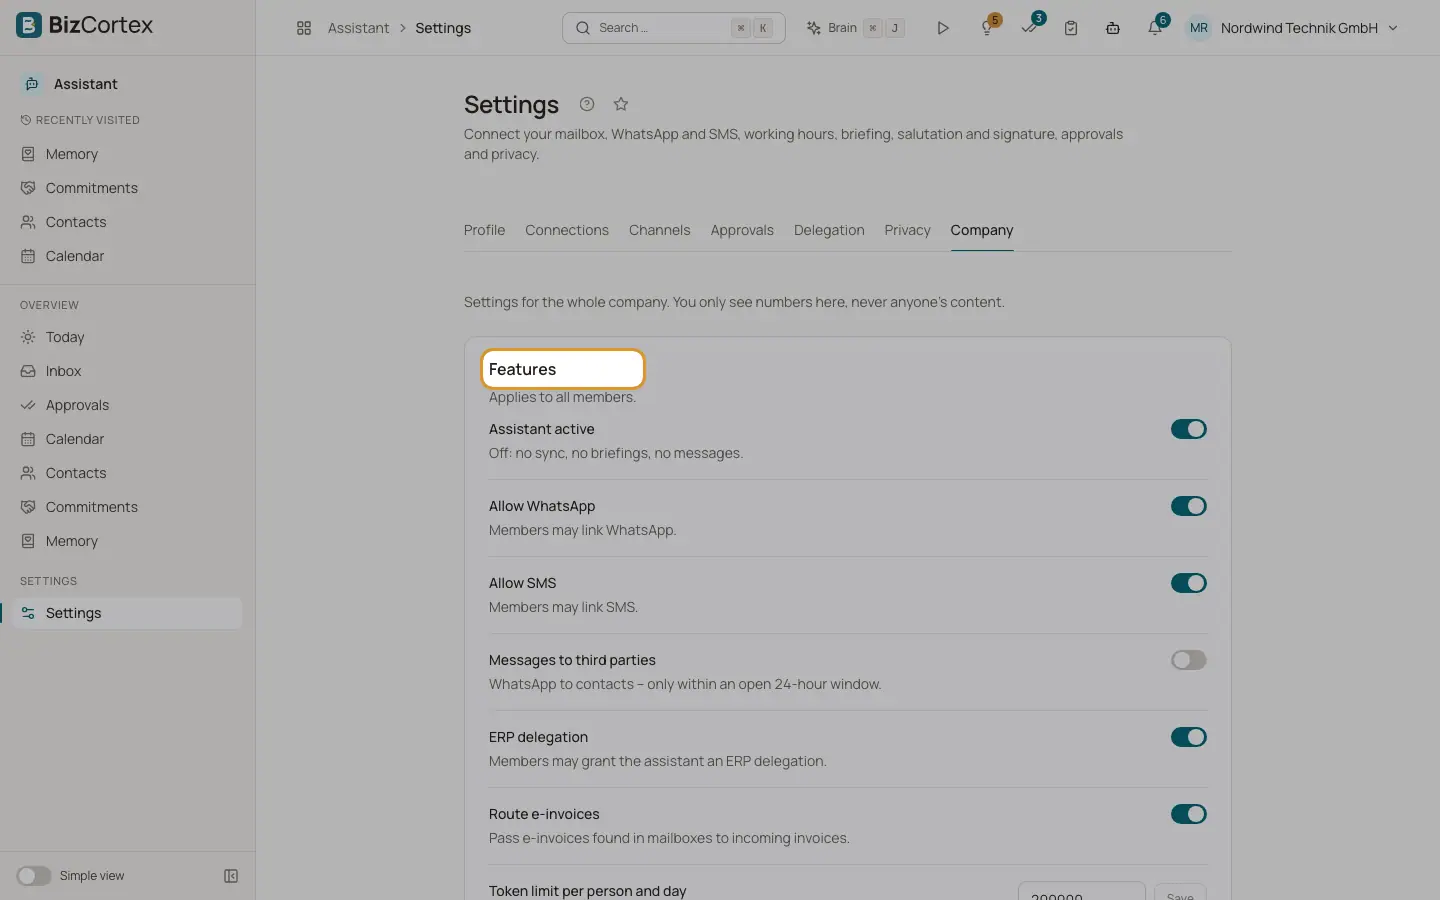Go to the Delegation tab
The height and width of the screenshot is (900, 1440).
[829, 230]
